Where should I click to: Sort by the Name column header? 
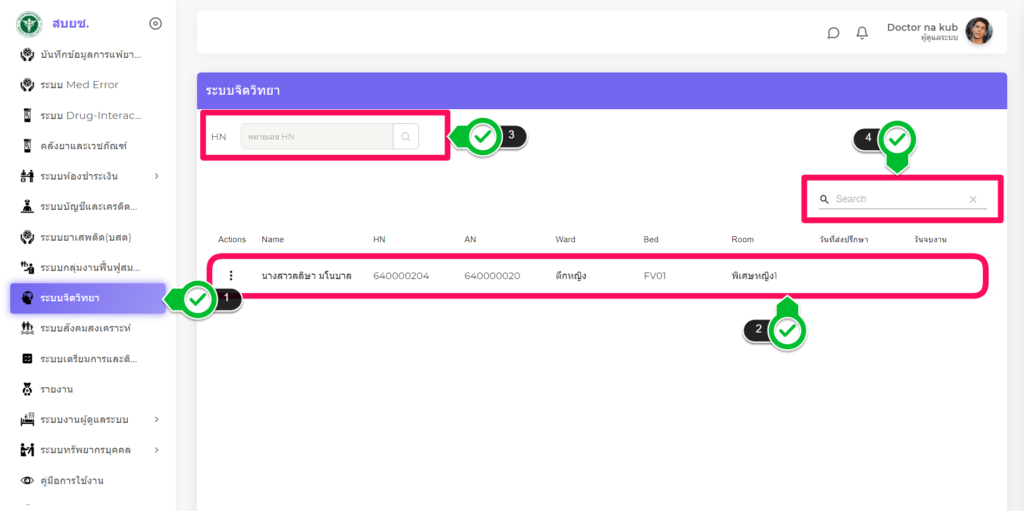272,240
